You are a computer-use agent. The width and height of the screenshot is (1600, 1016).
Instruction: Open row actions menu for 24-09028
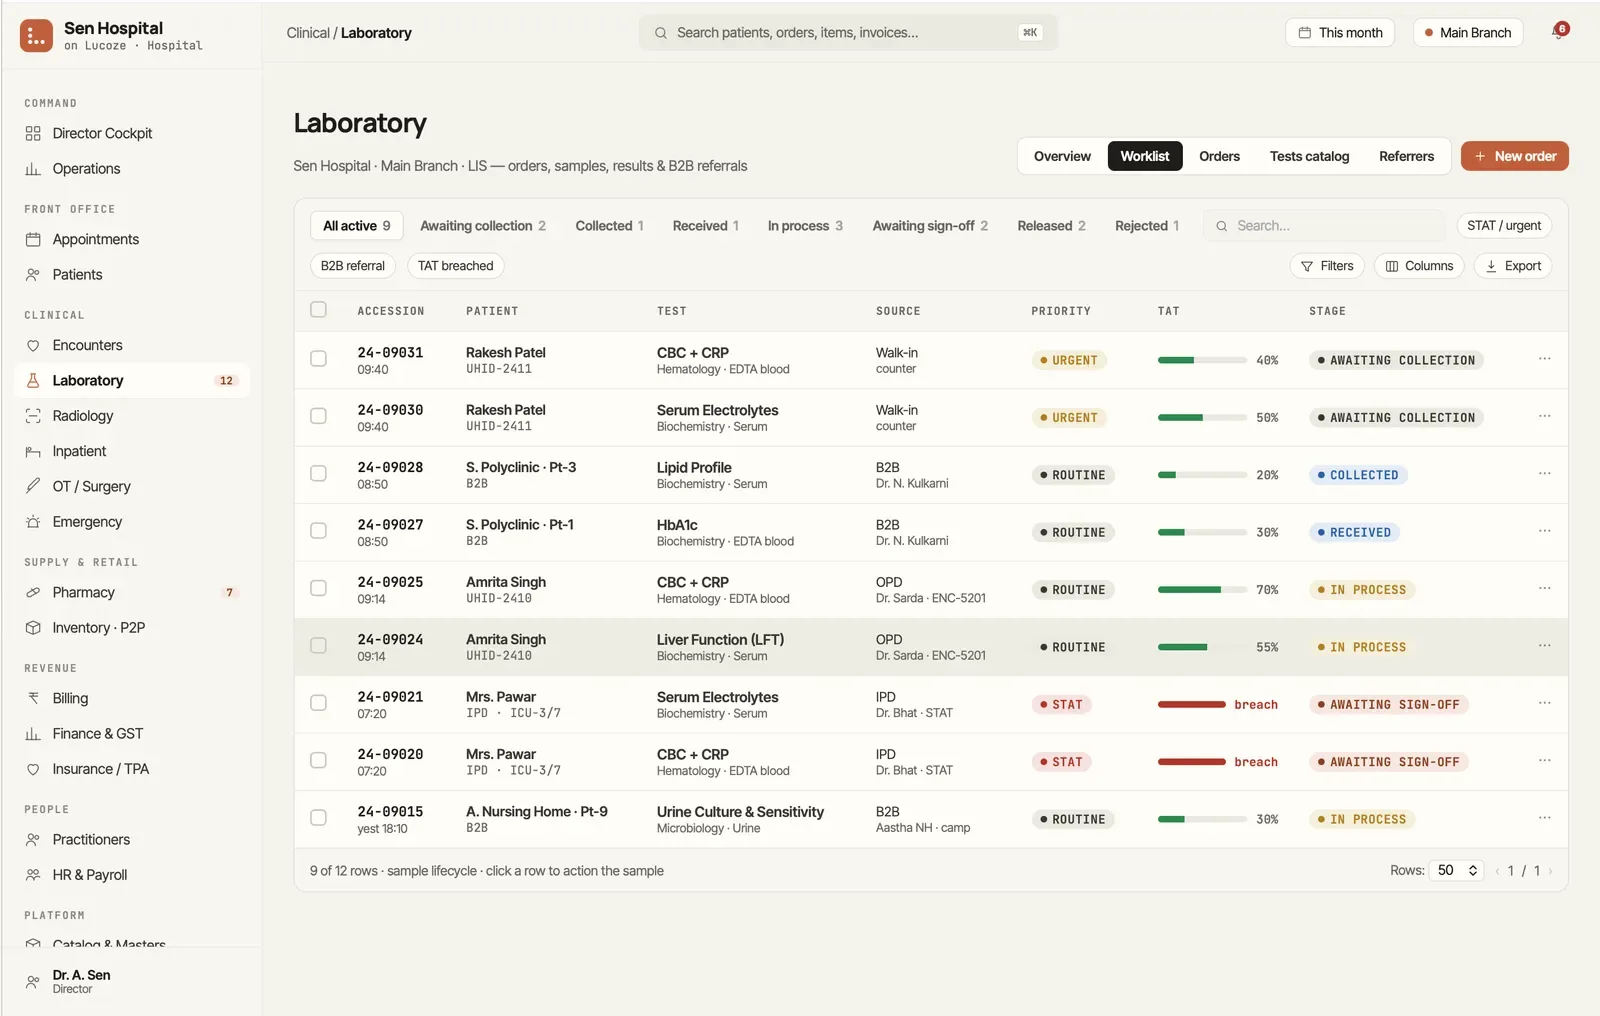click(1544, 474)
